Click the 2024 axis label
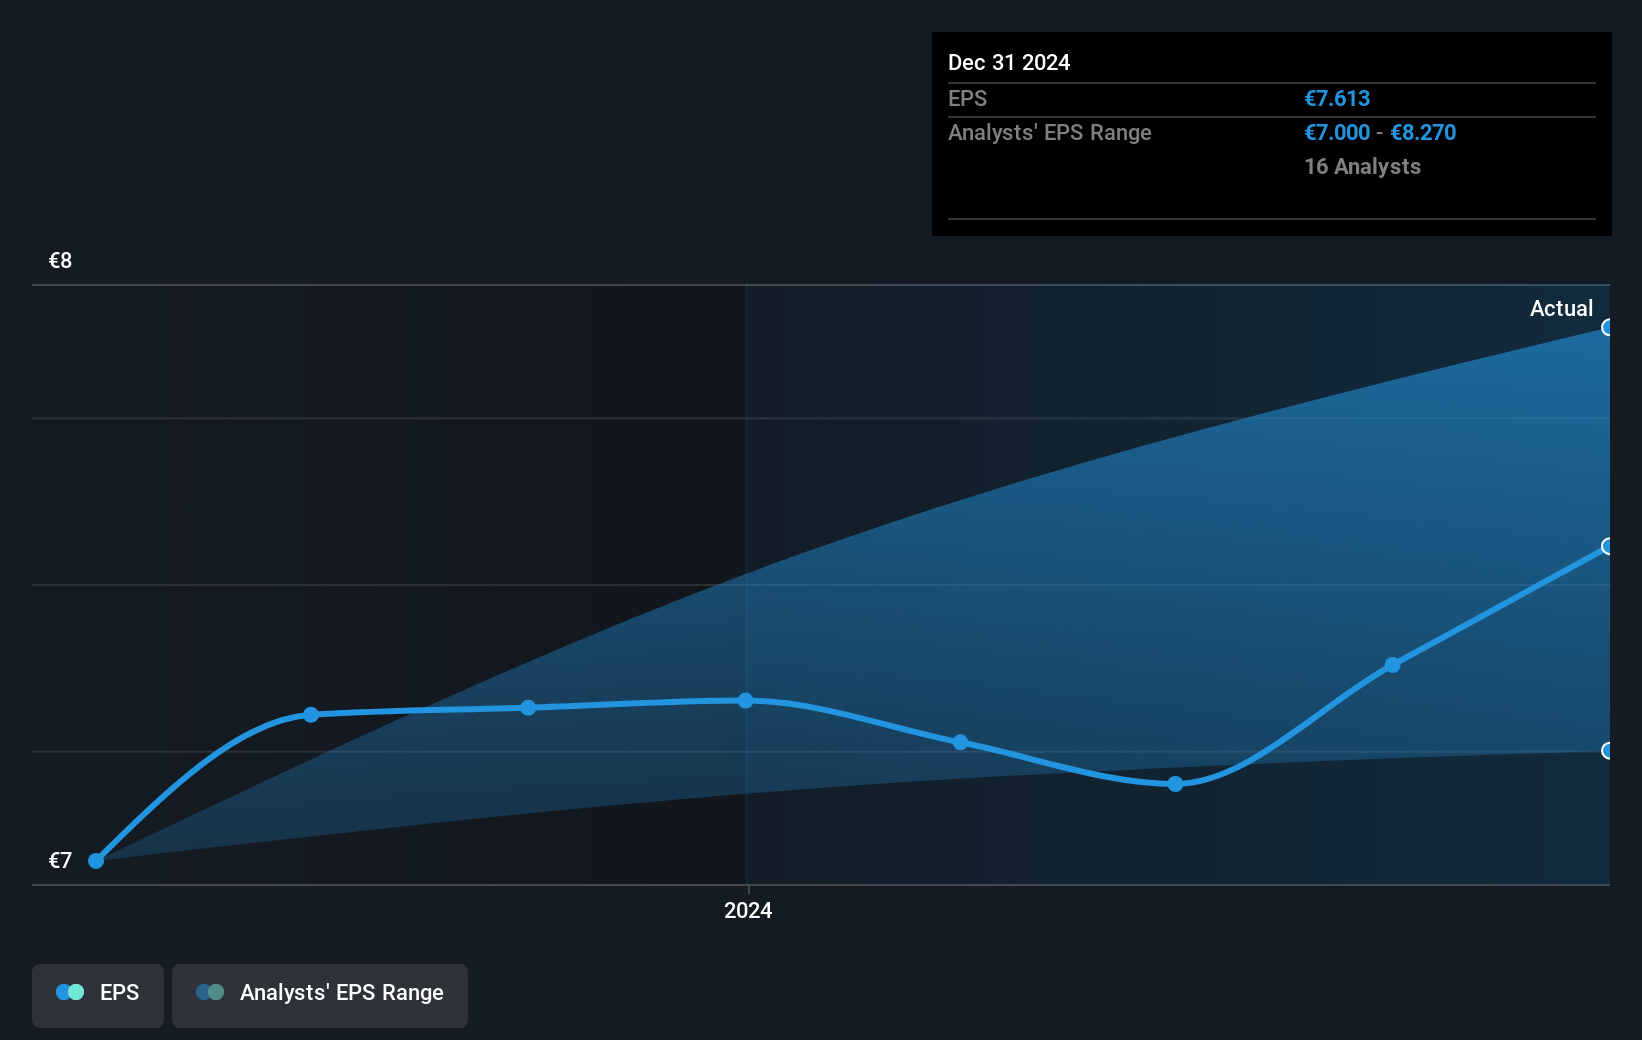 pos(747,910)
